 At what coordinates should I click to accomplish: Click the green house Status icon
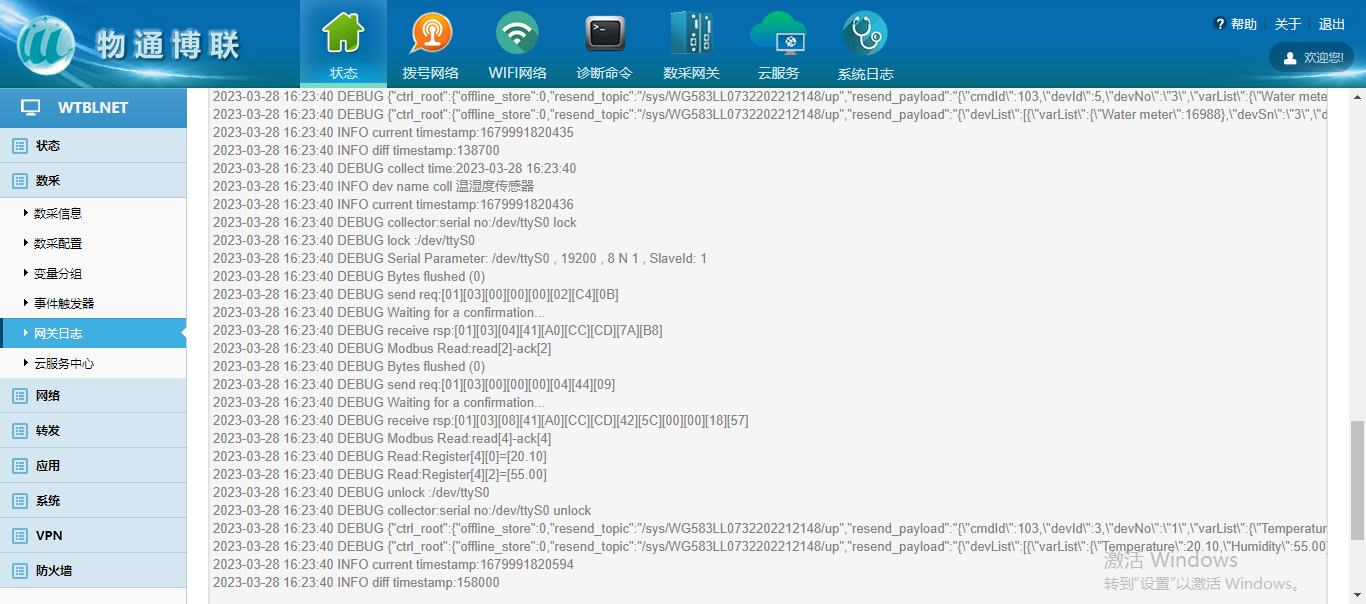point(343,35)
